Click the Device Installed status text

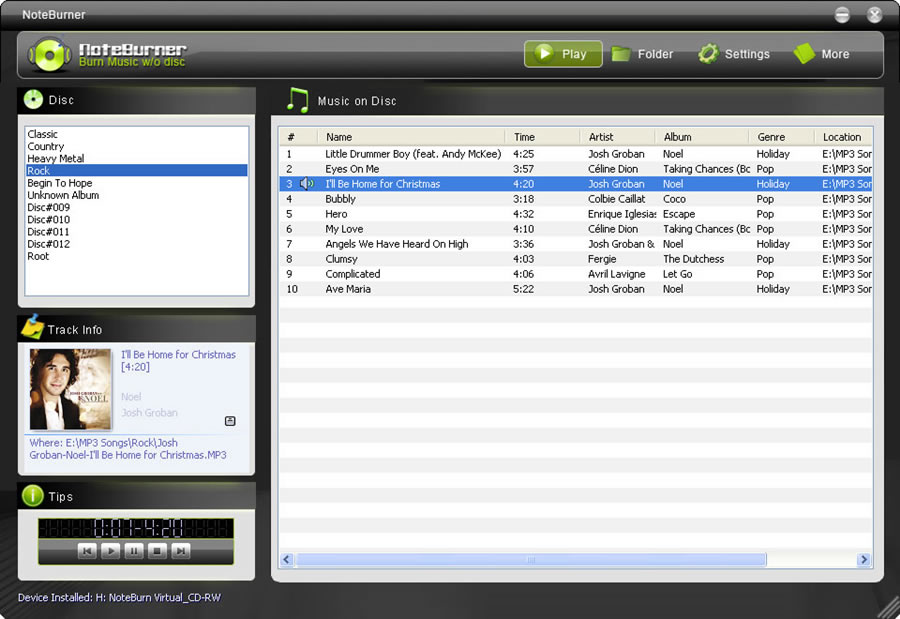point(119,597)
